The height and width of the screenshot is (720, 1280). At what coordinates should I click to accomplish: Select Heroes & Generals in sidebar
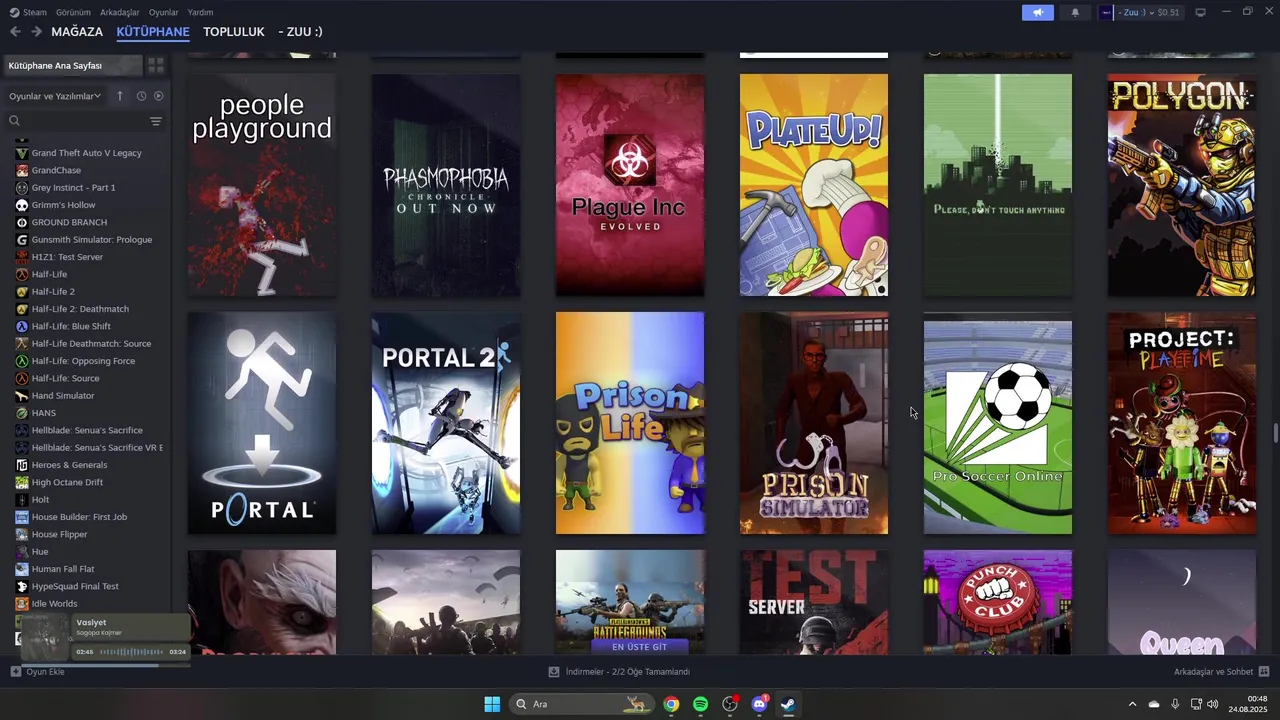(x=69, y=465)
